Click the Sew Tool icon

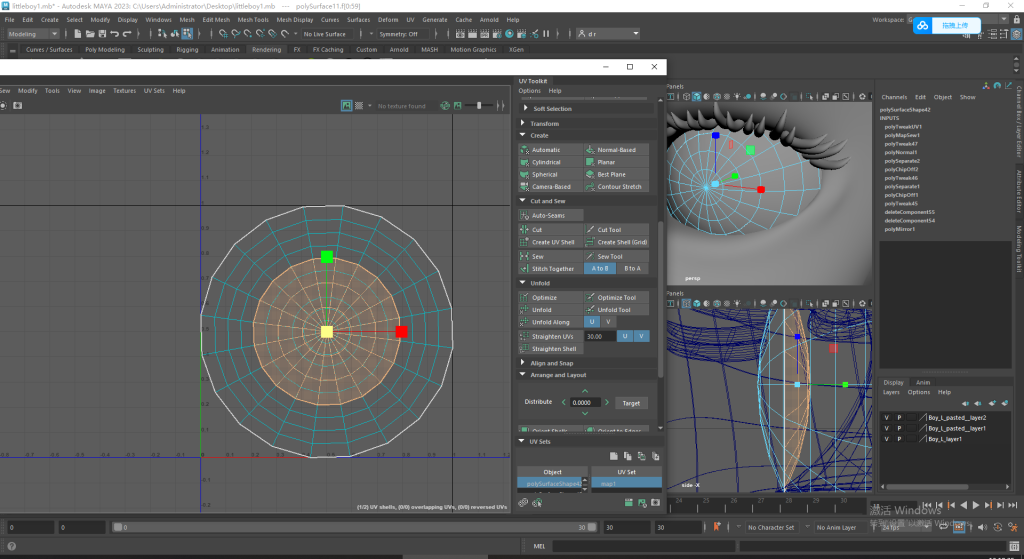click(590, 257)
